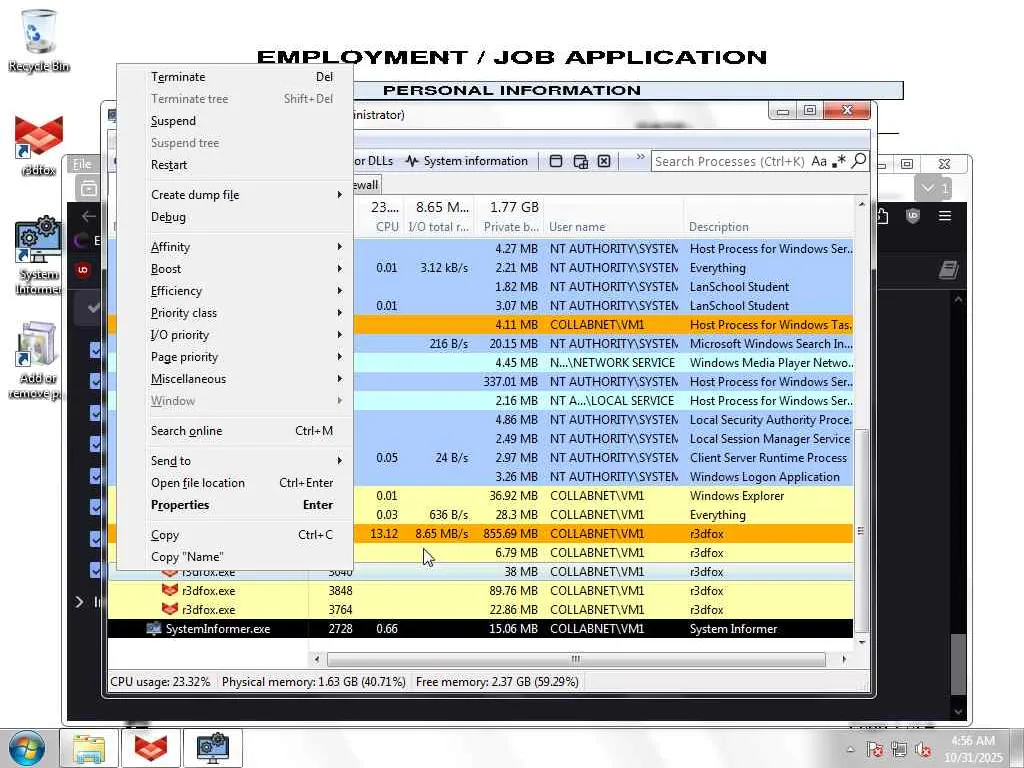Toggle regex search (.*) icon

[839, 161]
